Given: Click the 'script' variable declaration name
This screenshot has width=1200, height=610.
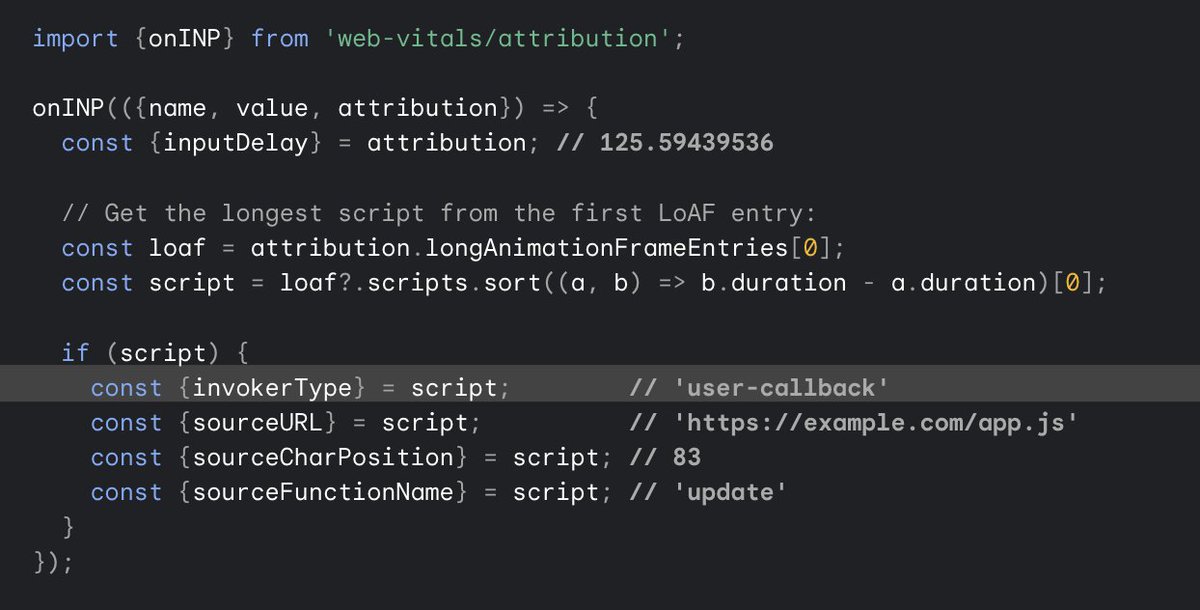Looking at the screenshot, I should [192, 283].
